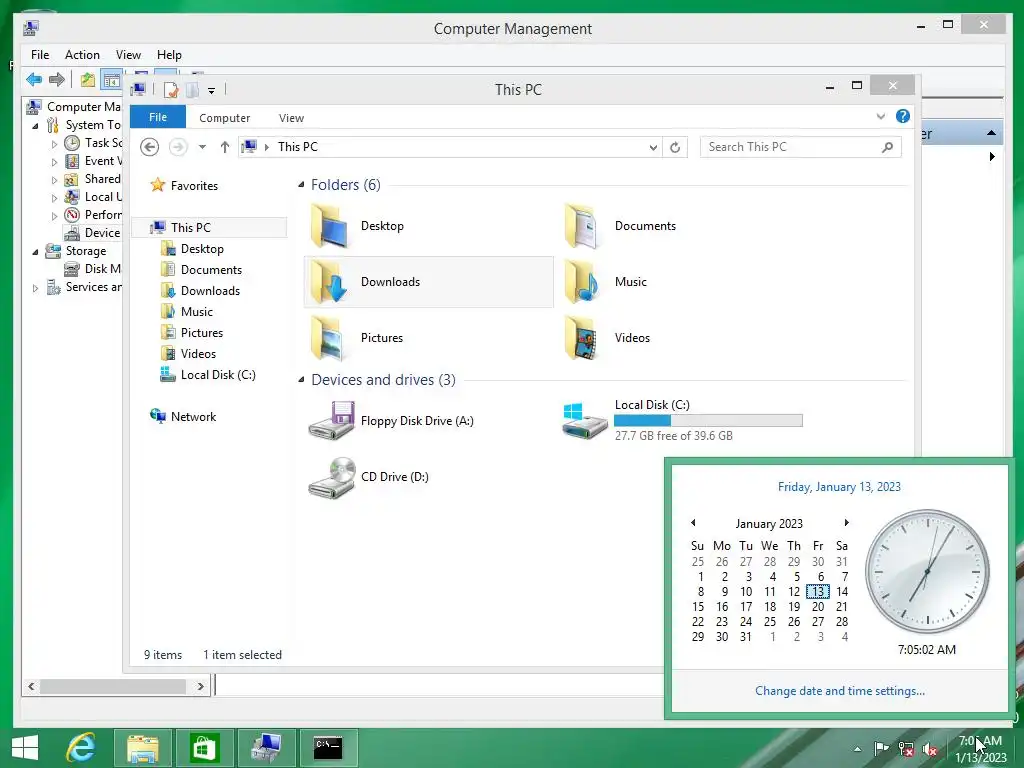This screenshot has width=1024, height=768.
Task: Collapse the Devices and drives (3) group
Action: [301, 380]
